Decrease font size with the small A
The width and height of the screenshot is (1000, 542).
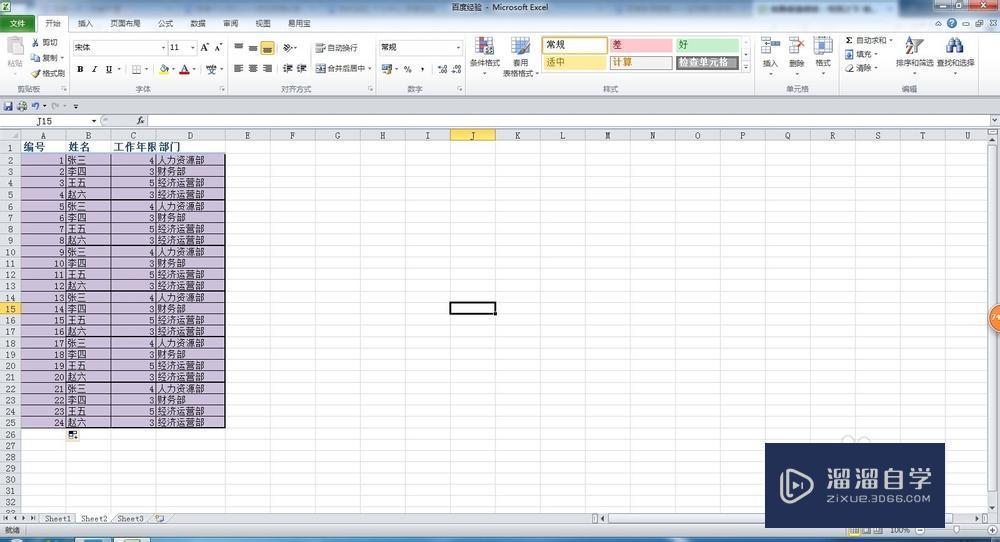(218, 48)
